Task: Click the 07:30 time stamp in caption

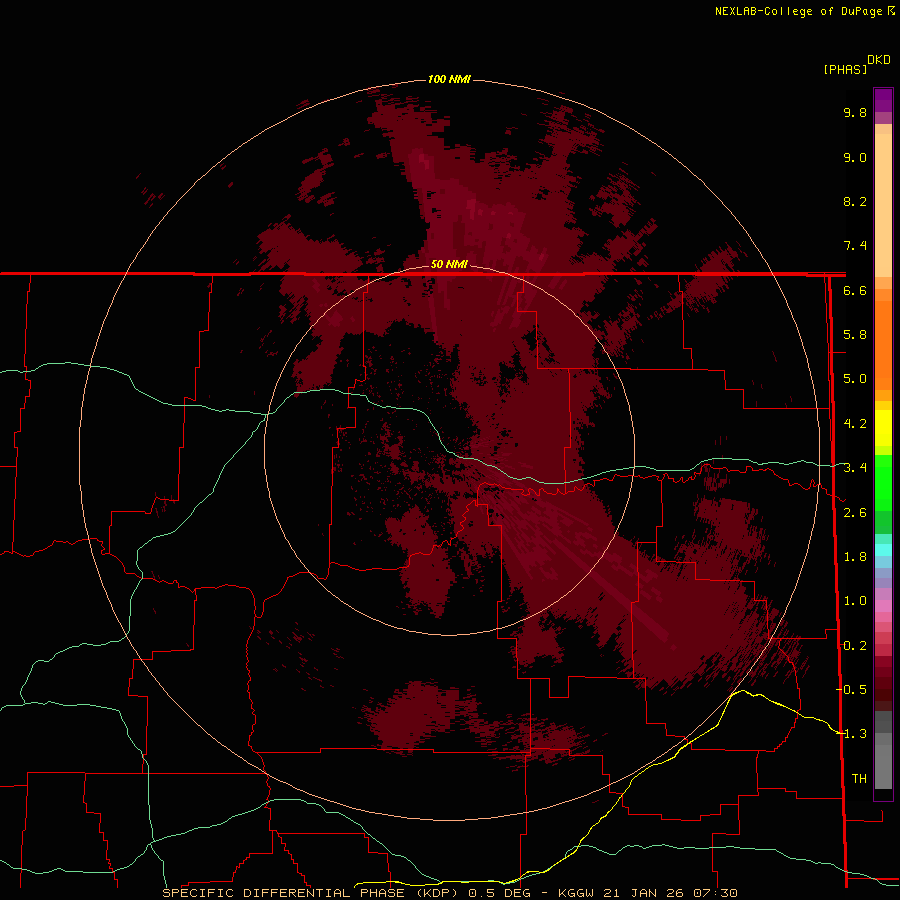Action: pyautogui.click(x=715, y=893)
